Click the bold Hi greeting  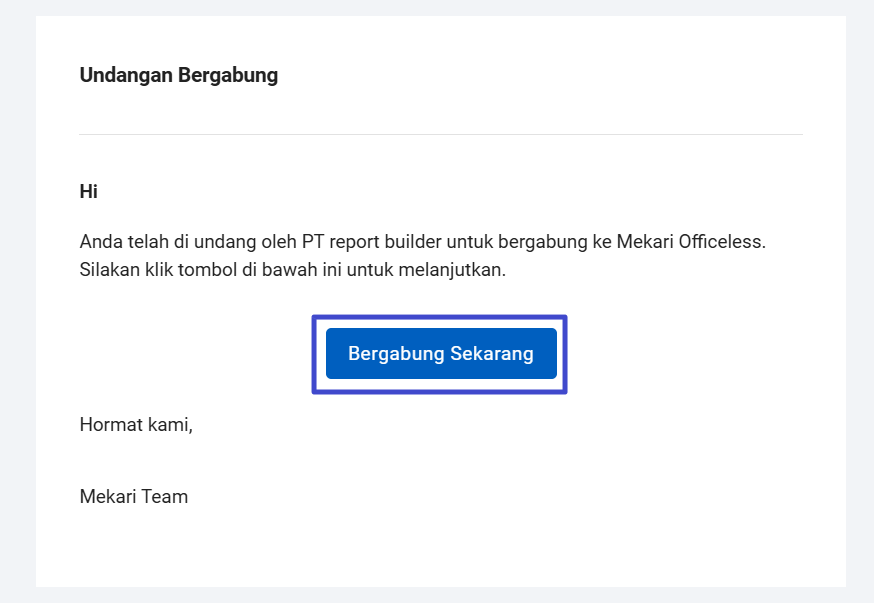(x=88, y=191)
